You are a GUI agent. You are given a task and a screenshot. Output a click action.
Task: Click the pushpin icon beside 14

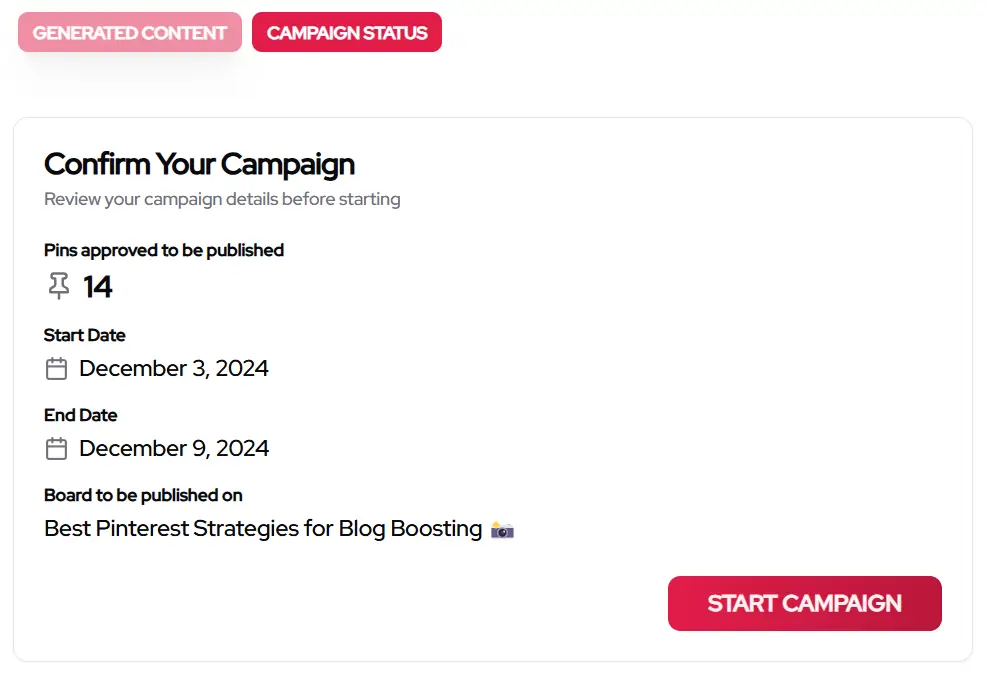click(x=58, y=286)
